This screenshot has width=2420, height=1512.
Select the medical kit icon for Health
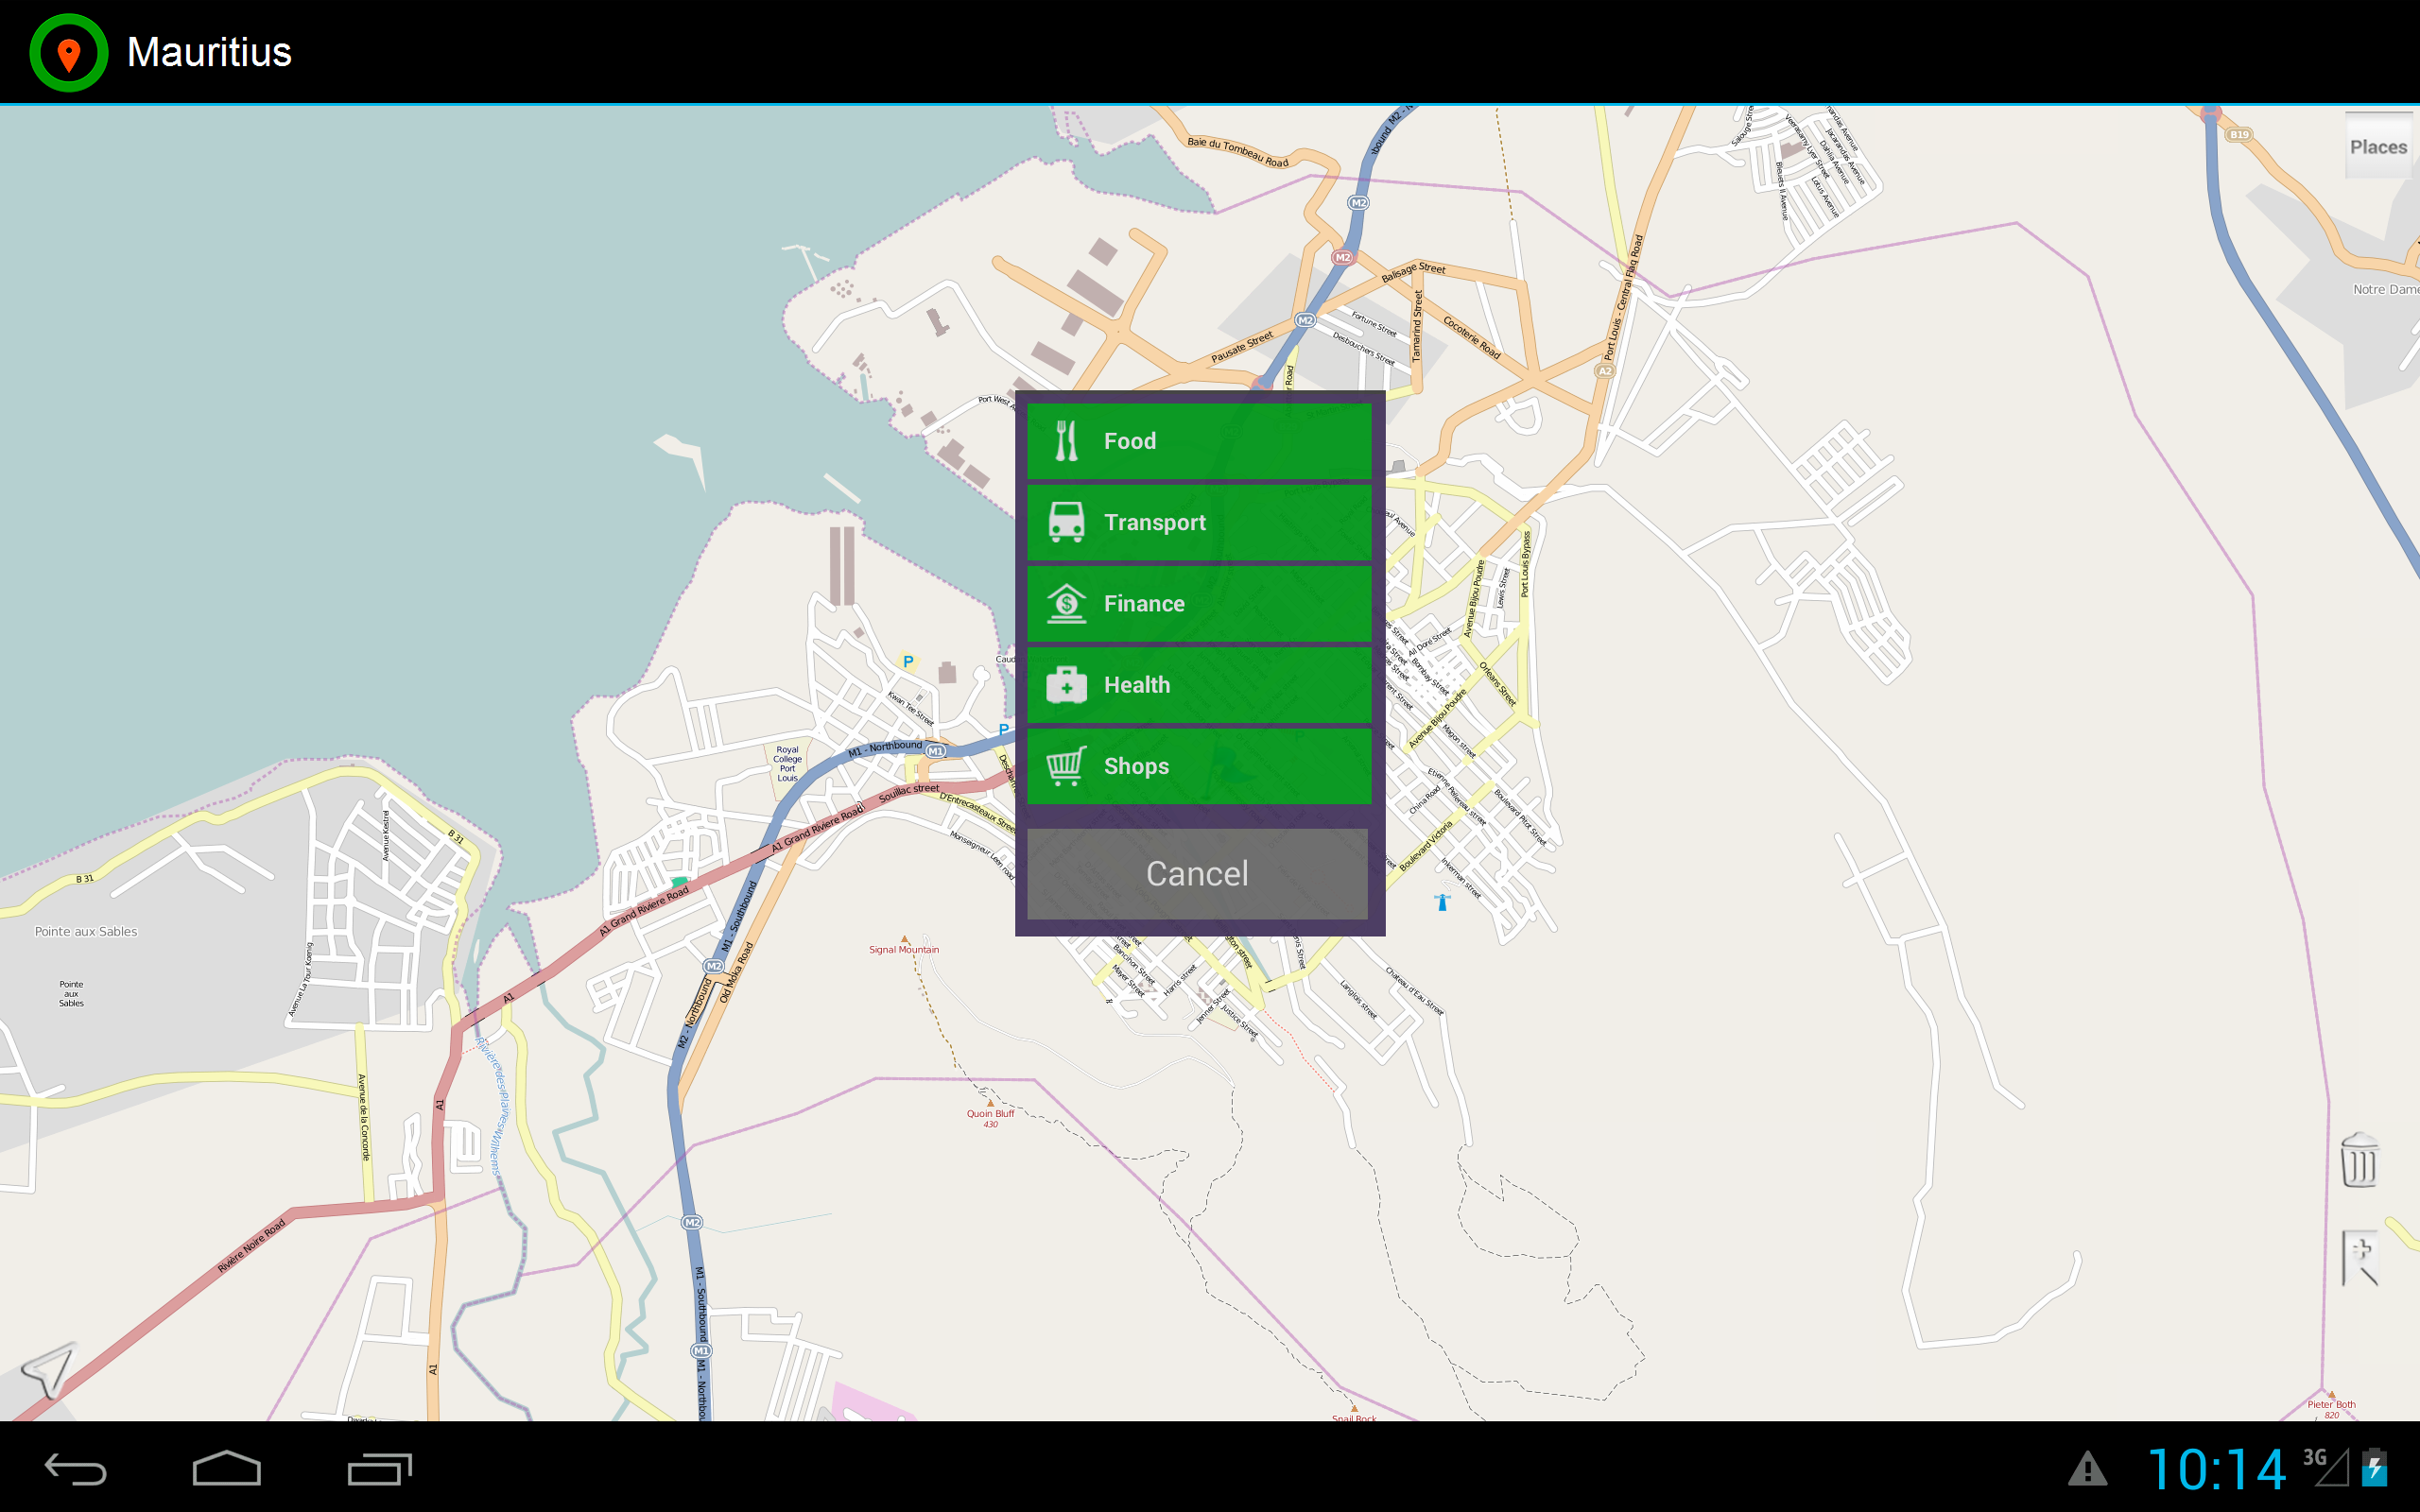pyautogui.click(x=1067, y=685)
